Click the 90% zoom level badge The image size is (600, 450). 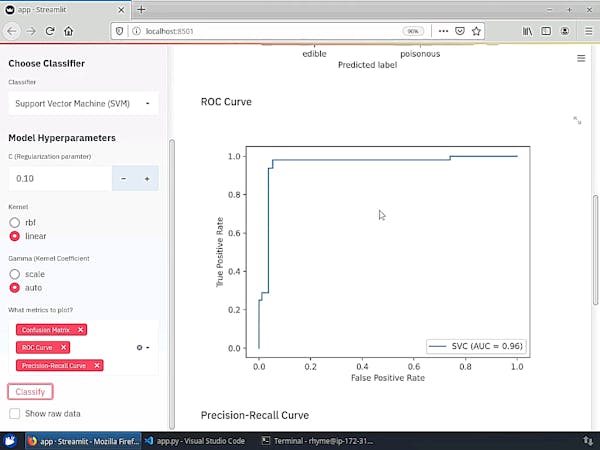413,31
